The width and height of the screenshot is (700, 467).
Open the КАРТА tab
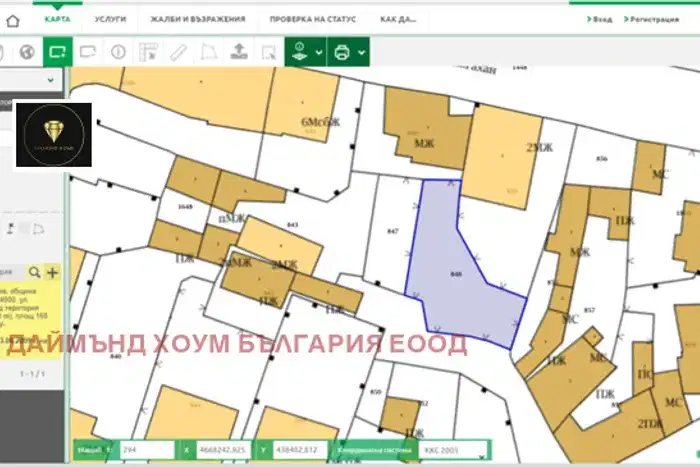tap(58, 19)
